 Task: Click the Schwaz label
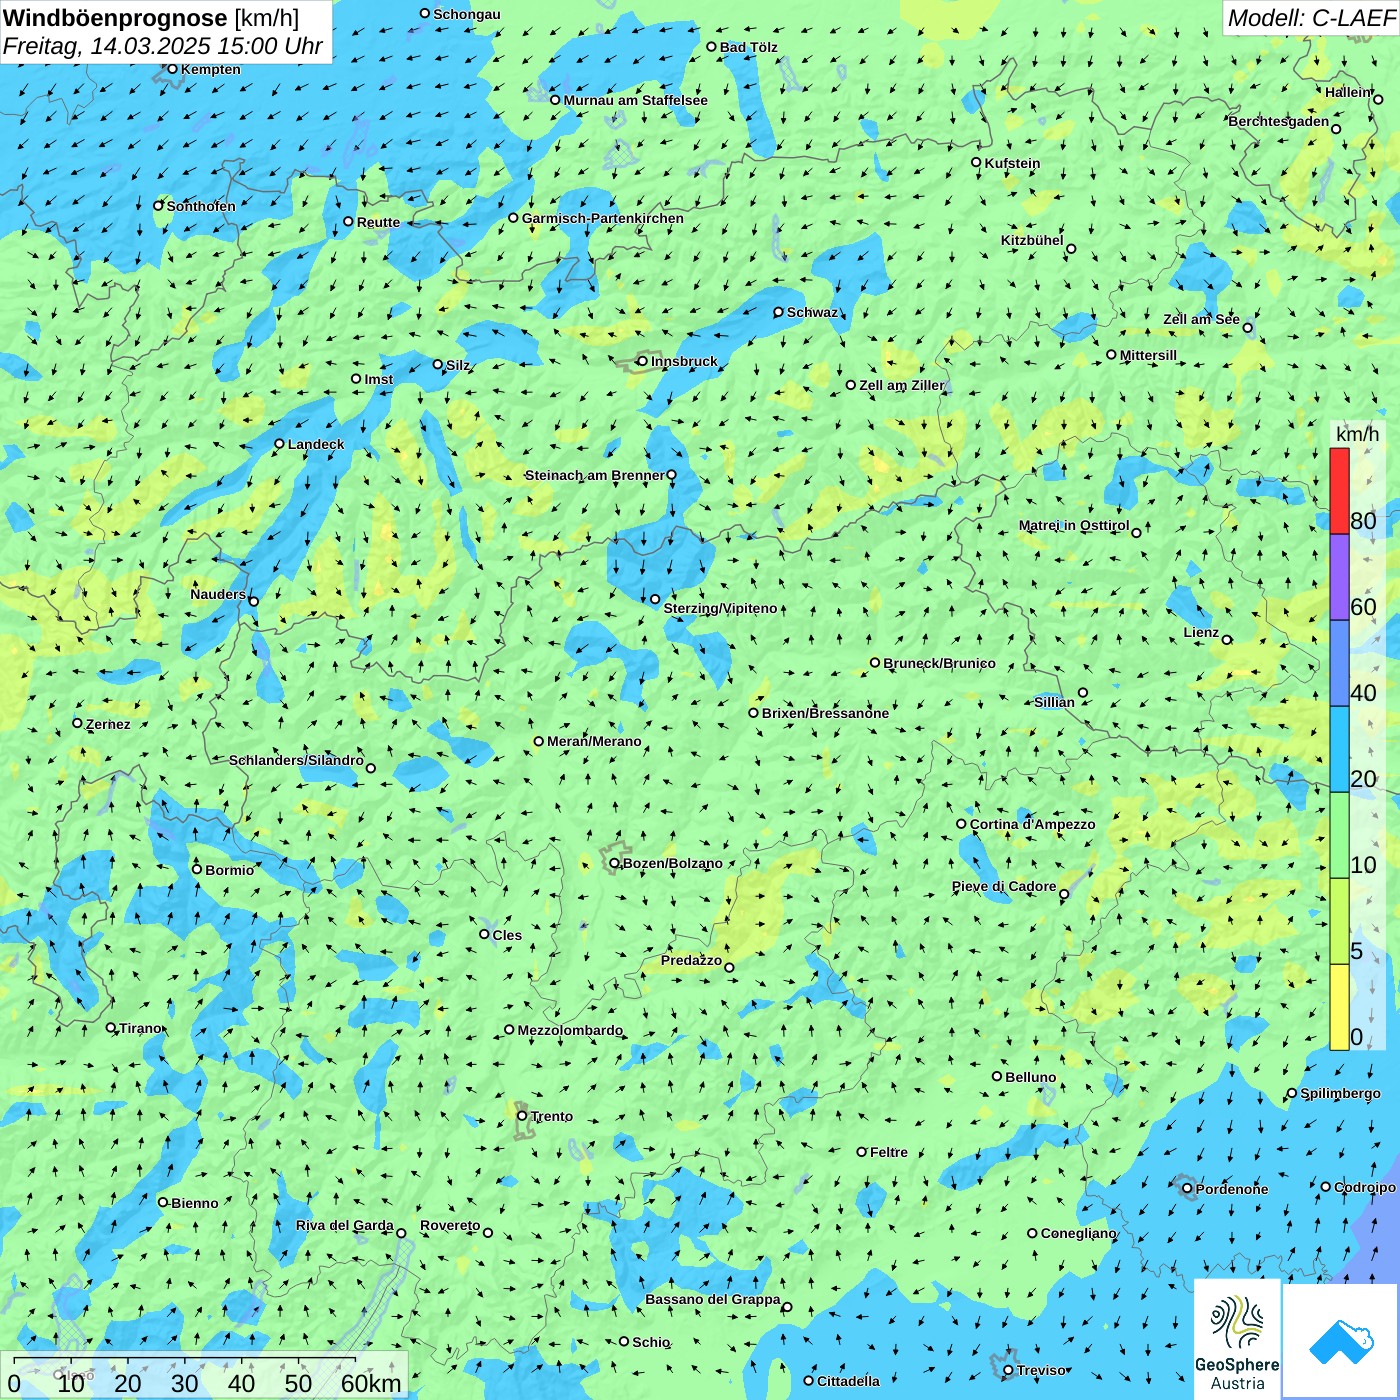[x=812, y=312]
